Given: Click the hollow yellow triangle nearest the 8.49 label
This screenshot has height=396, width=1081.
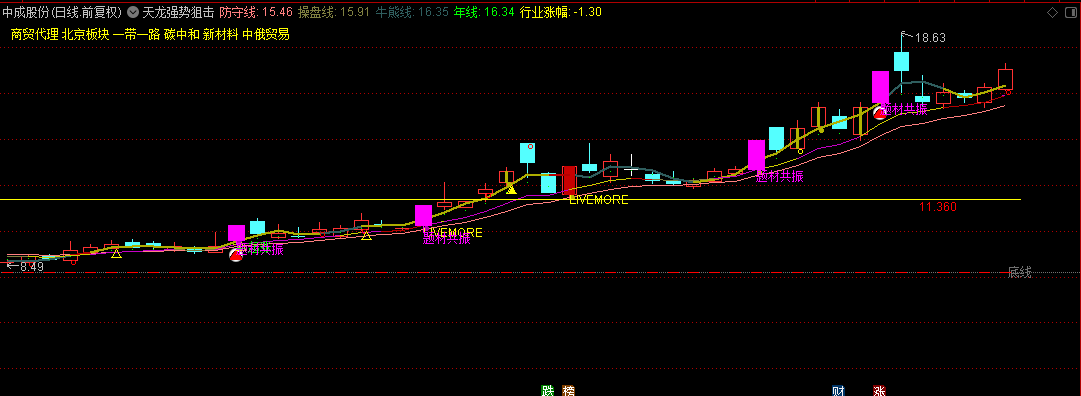Looking at the screenshot, I should click(x=117, y=254).
